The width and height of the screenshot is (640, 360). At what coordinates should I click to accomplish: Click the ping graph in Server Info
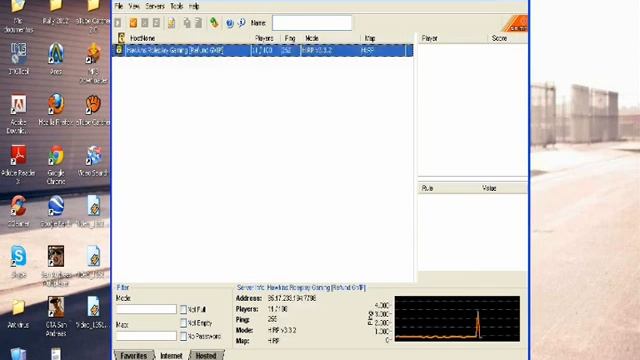(457, 319)
